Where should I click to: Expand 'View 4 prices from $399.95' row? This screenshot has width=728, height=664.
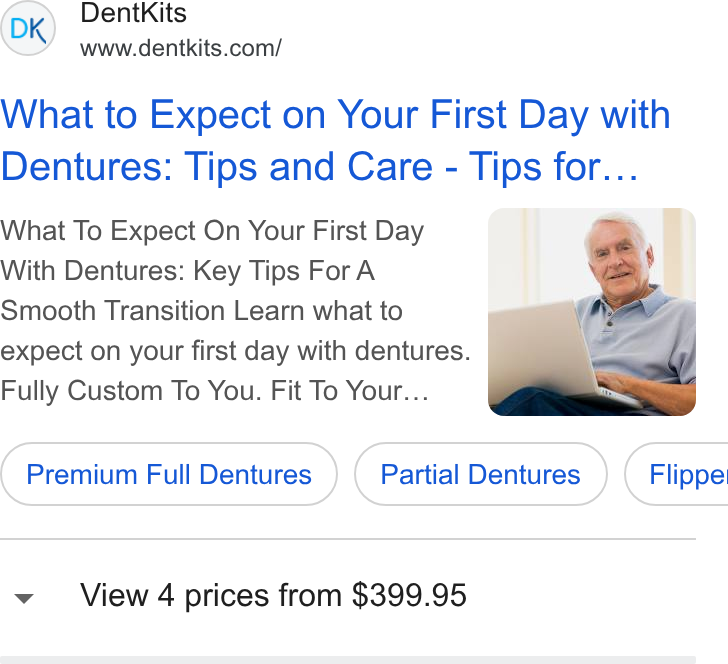(348, 596)
